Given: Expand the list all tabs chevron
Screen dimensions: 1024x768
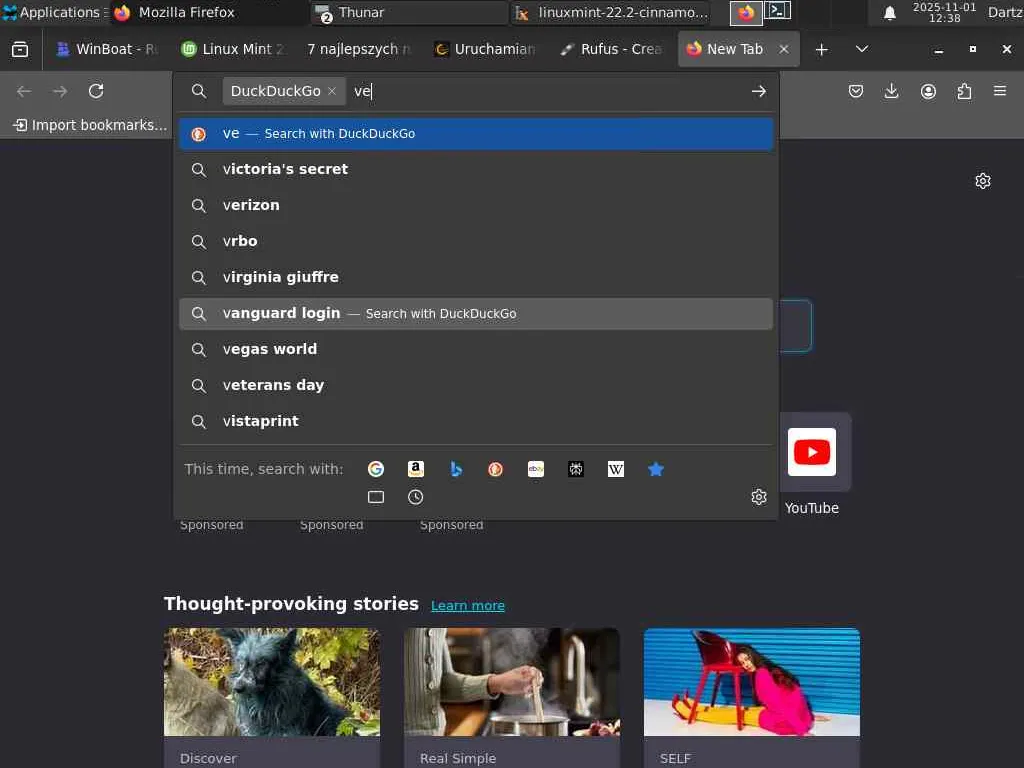Looking at the screenshot, I should point(862,49).
